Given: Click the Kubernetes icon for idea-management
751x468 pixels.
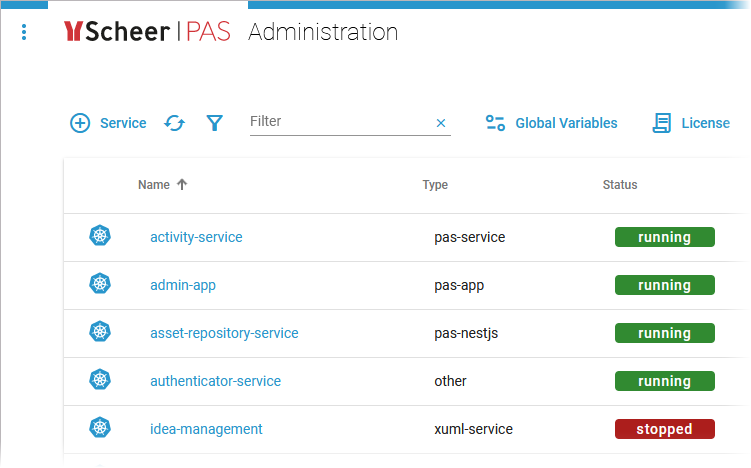Looking at the screenshot, I should point(100,428).
